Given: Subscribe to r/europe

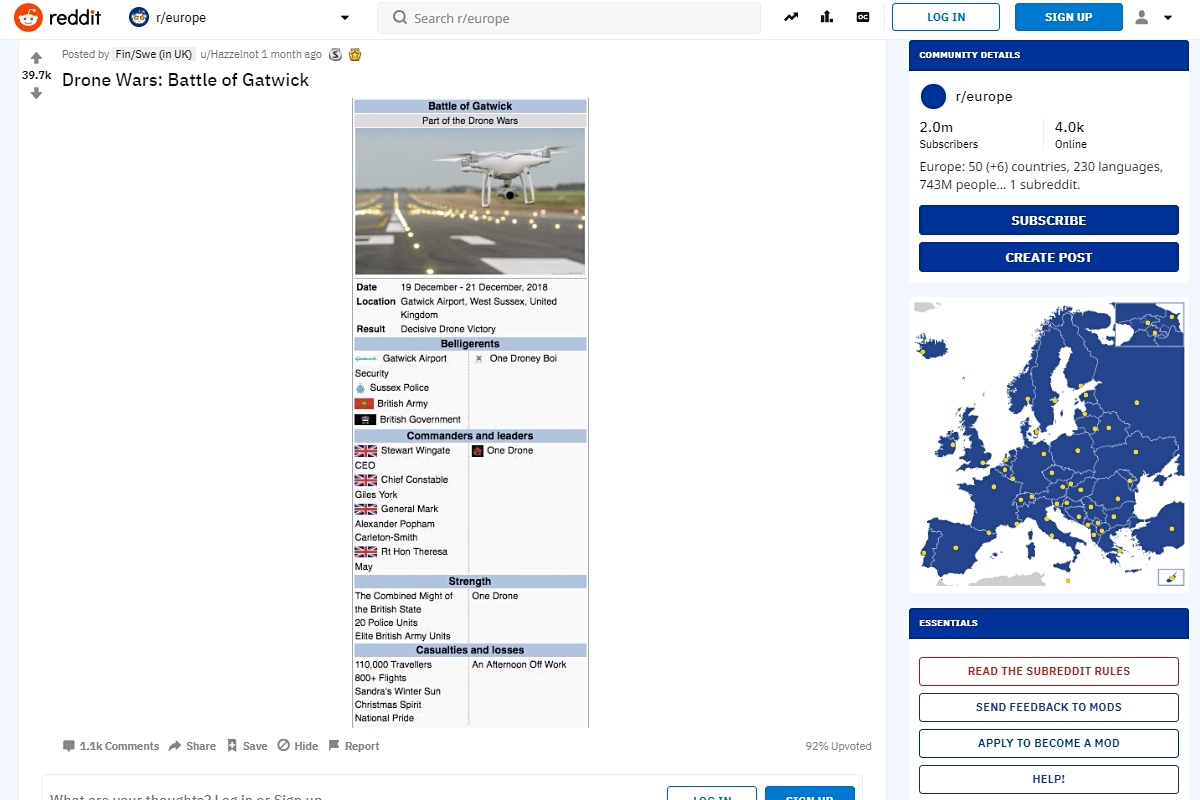Looking at the screenshot, I should tap(1049, 220).
